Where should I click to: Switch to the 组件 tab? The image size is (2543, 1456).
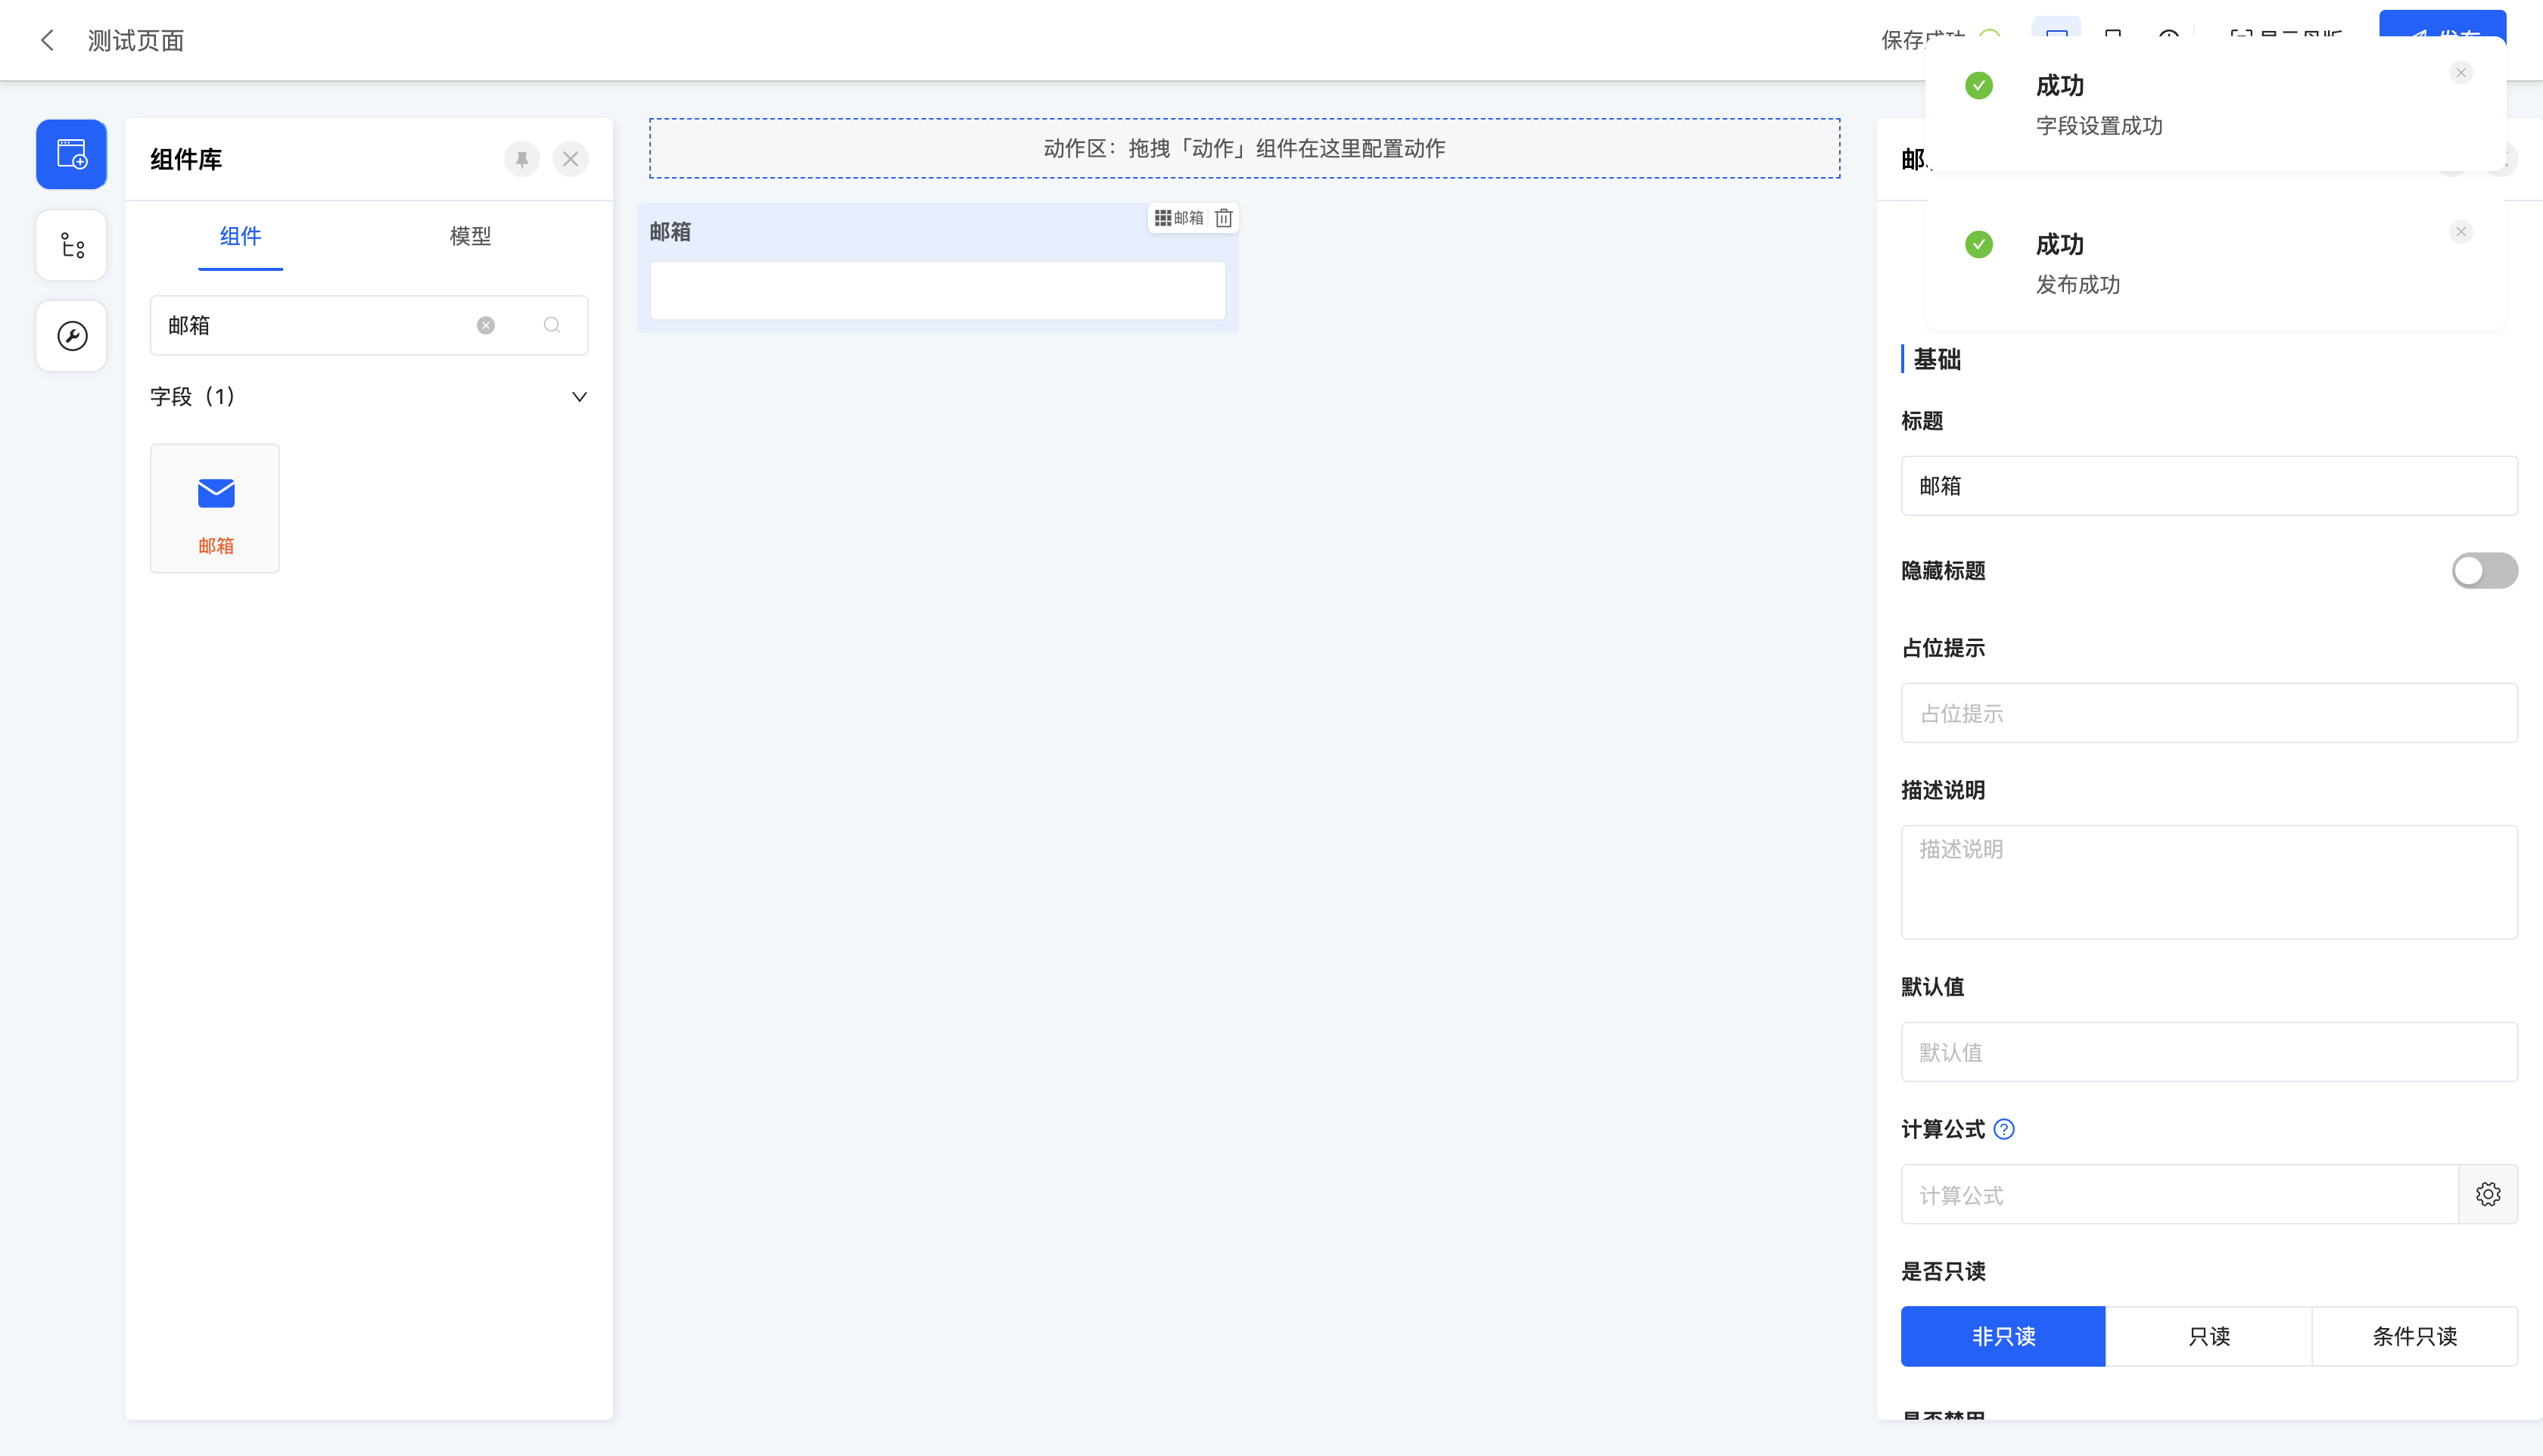[x=240, y=236]
